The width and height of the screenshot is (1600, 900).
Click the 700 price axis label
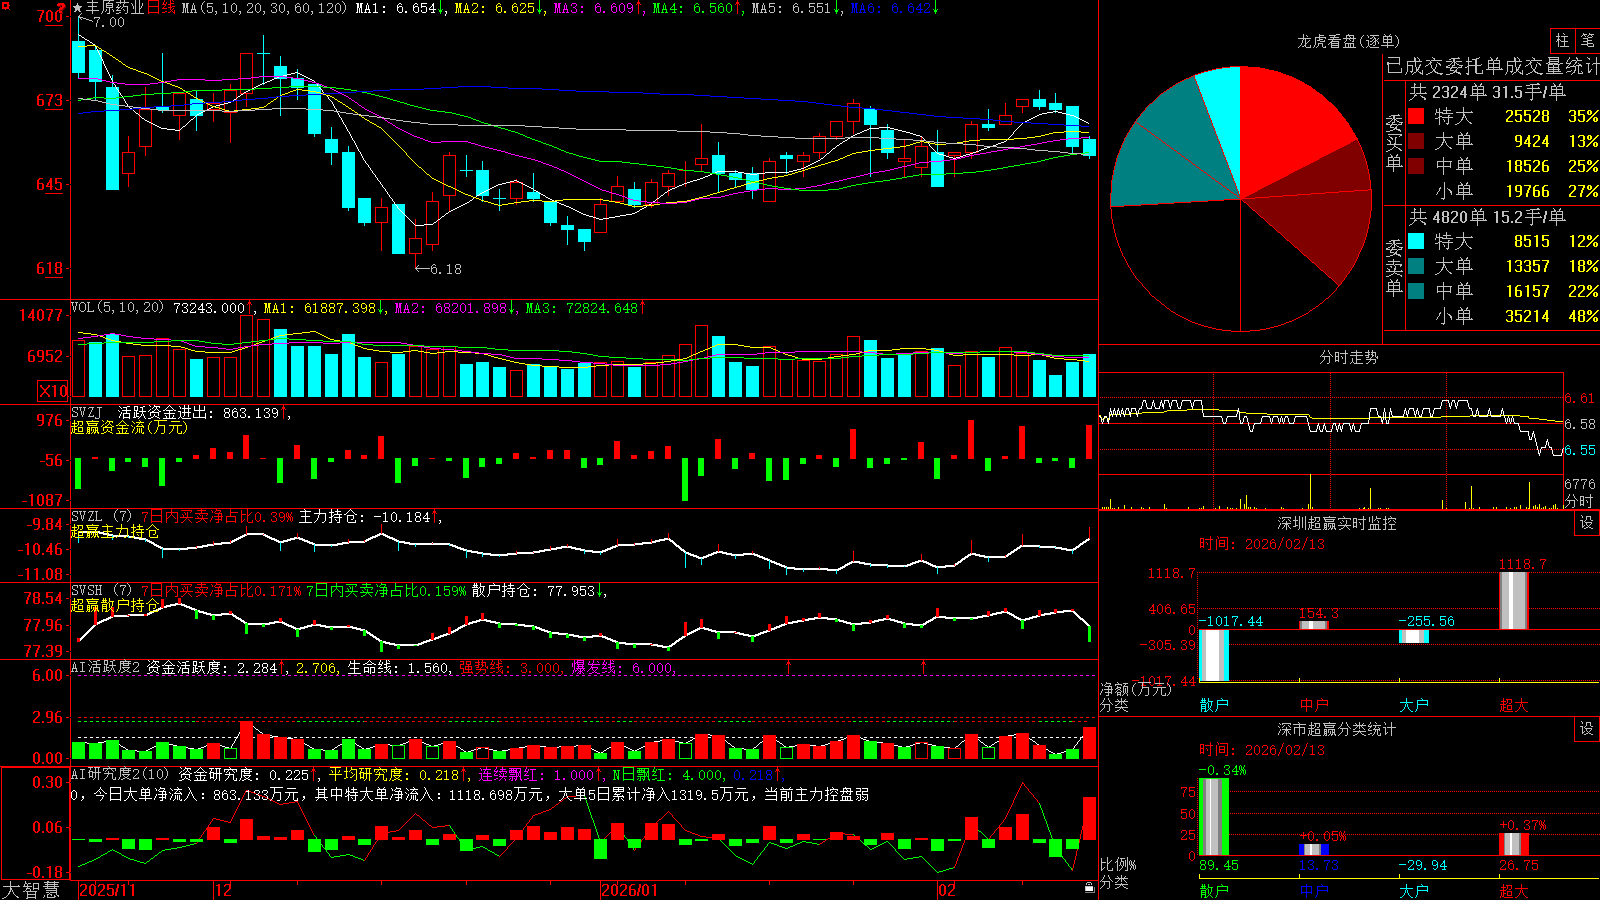pos(49,16)
